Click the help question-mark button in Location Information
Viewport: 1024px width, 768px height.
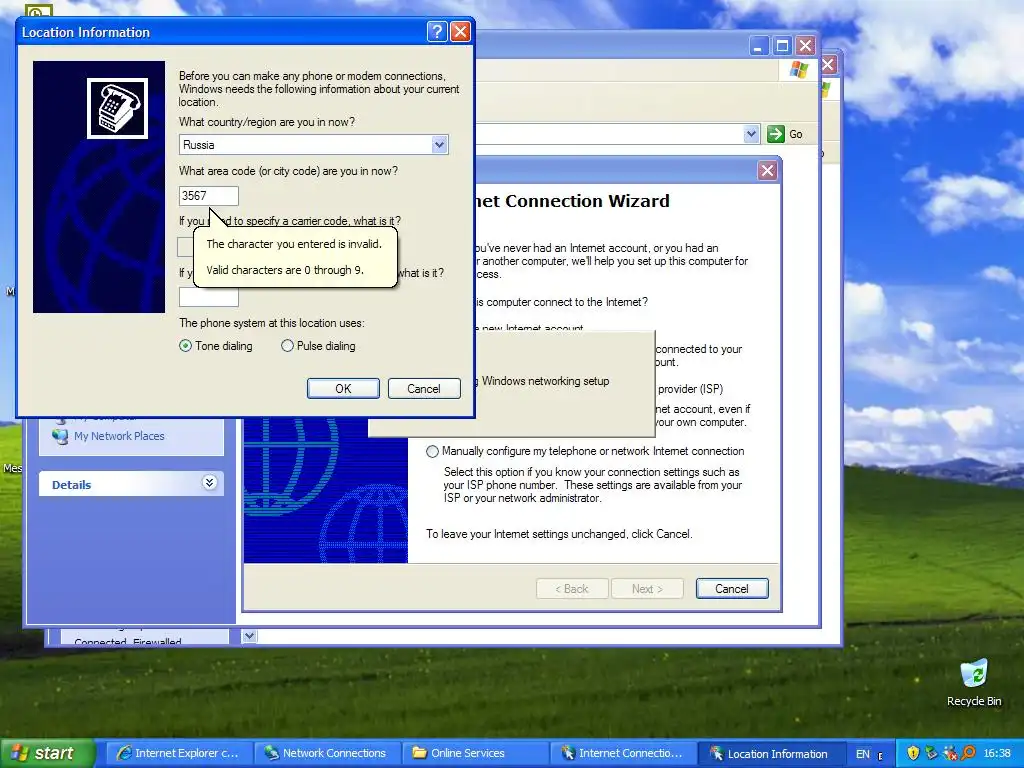pyautogui.click(x=437, y=31)
